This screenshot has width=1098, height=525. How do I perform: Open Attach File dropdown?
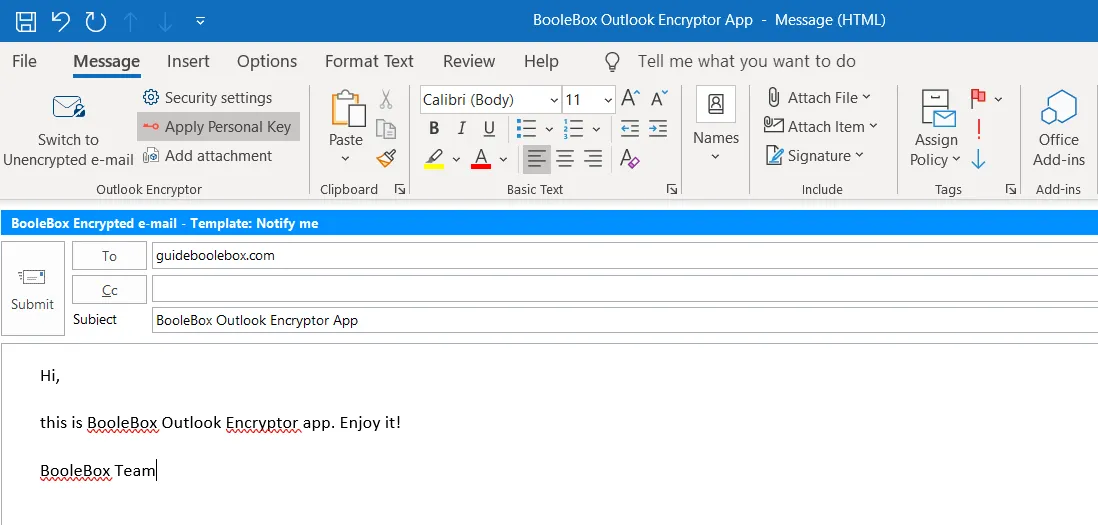click(x=819, y=98)
